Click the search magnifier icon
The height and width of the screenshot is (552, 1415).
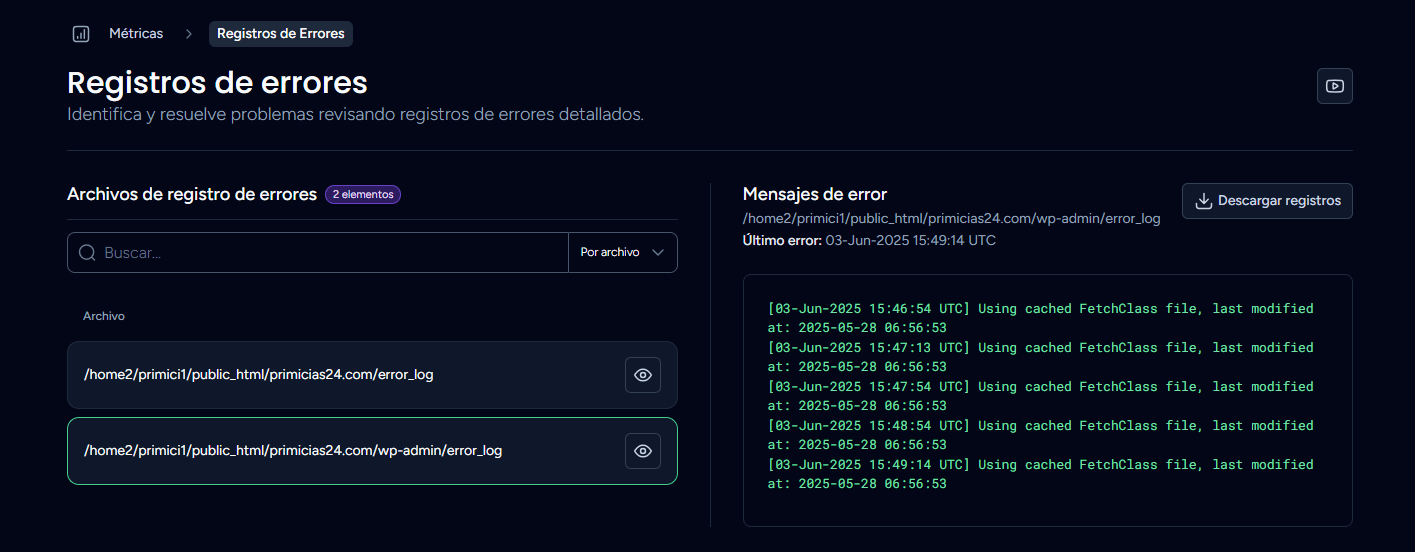(x=87, y=253)
